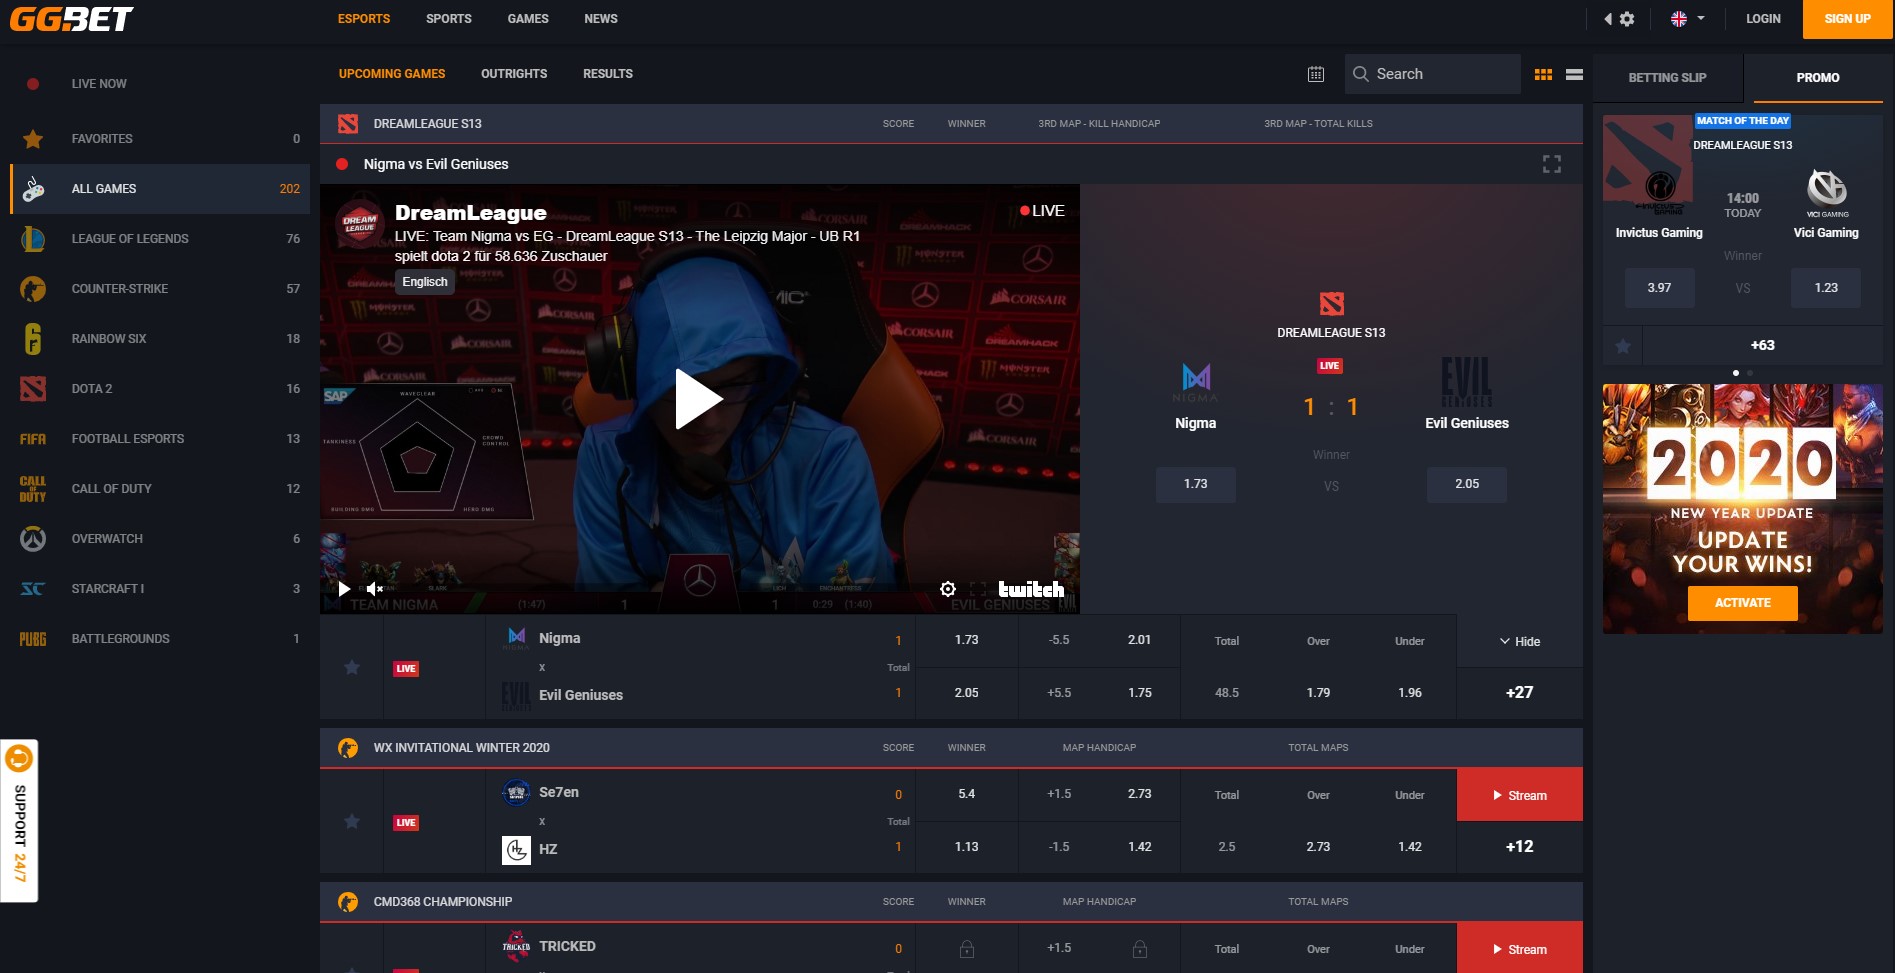Select All Games gamepad icon

pos(33,189)
